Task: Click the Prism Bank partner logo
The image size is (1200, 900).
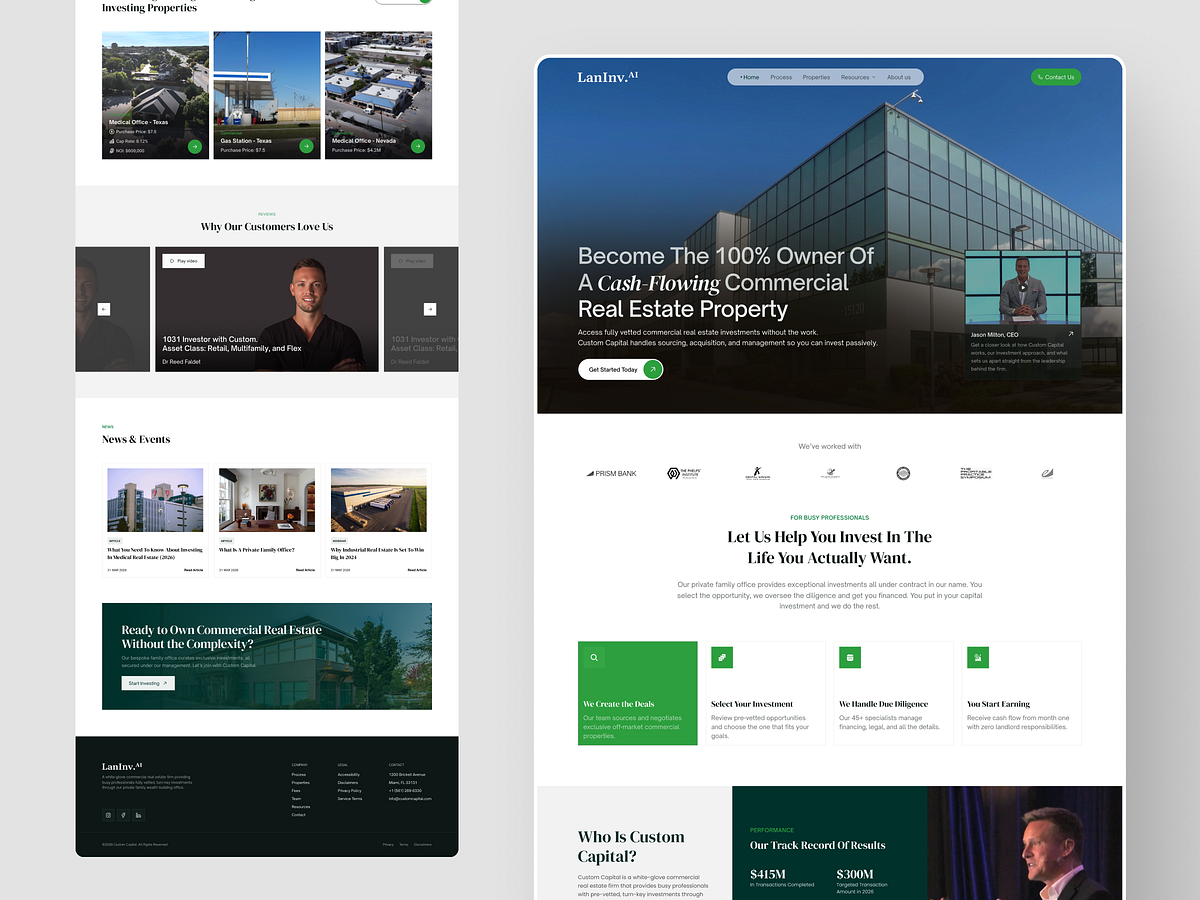Action: [x=611, y=473]
